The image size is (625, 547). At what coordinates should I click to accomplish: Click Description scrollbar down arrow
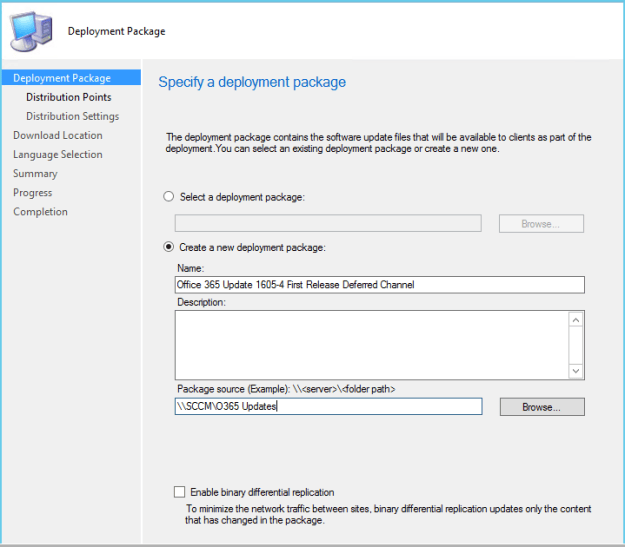[x=576, y=371]
